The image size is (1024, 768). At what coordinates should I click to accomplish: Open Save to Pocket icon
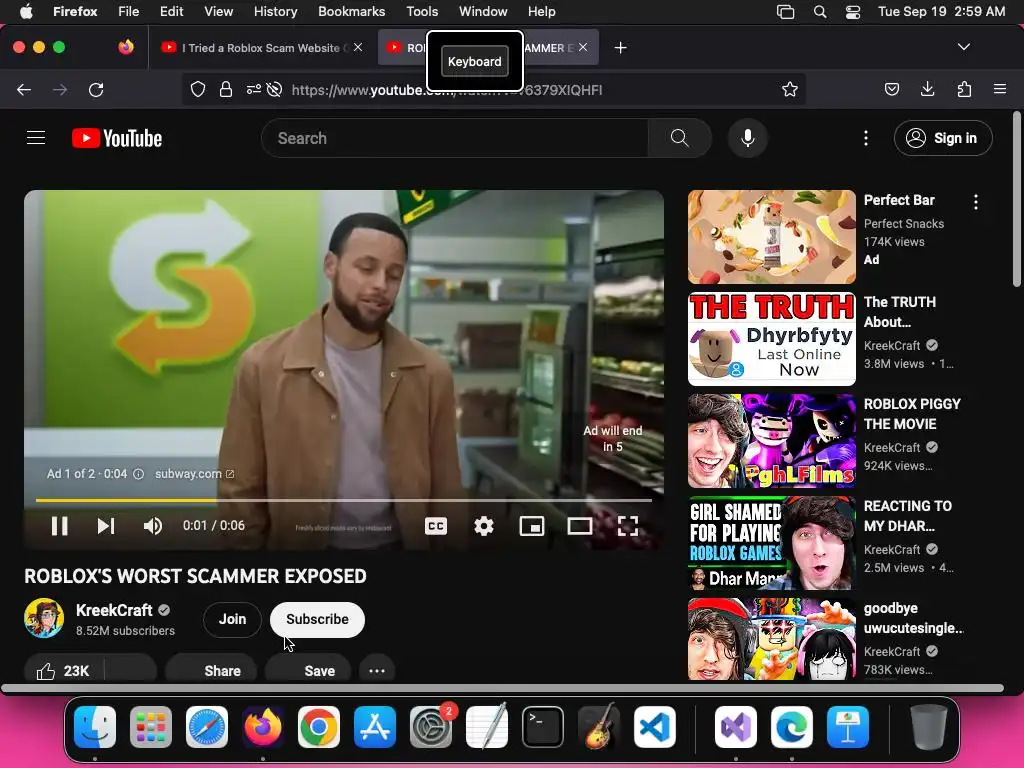click(891, 89)
